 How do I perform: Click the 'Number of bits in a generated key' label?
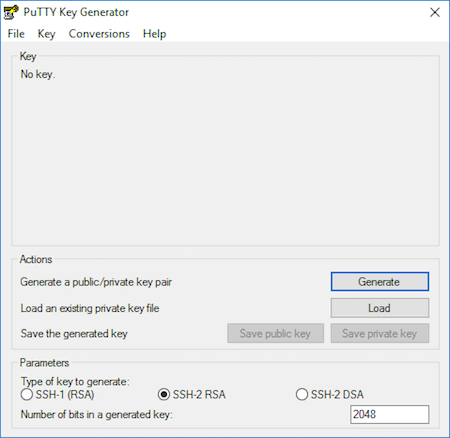pyautogui.click(x=97, y=414)
